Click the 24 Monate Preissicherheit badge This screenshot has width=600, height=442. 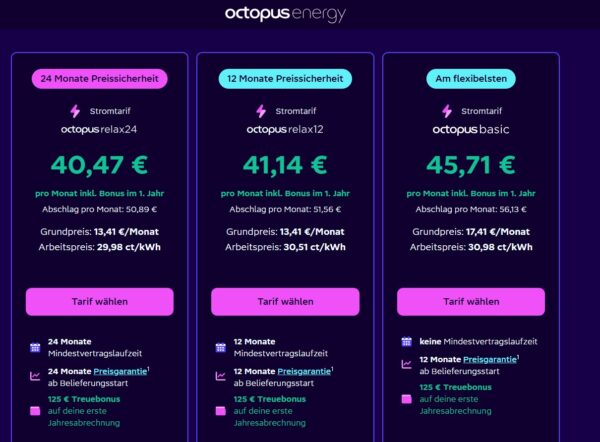(99, 78)
